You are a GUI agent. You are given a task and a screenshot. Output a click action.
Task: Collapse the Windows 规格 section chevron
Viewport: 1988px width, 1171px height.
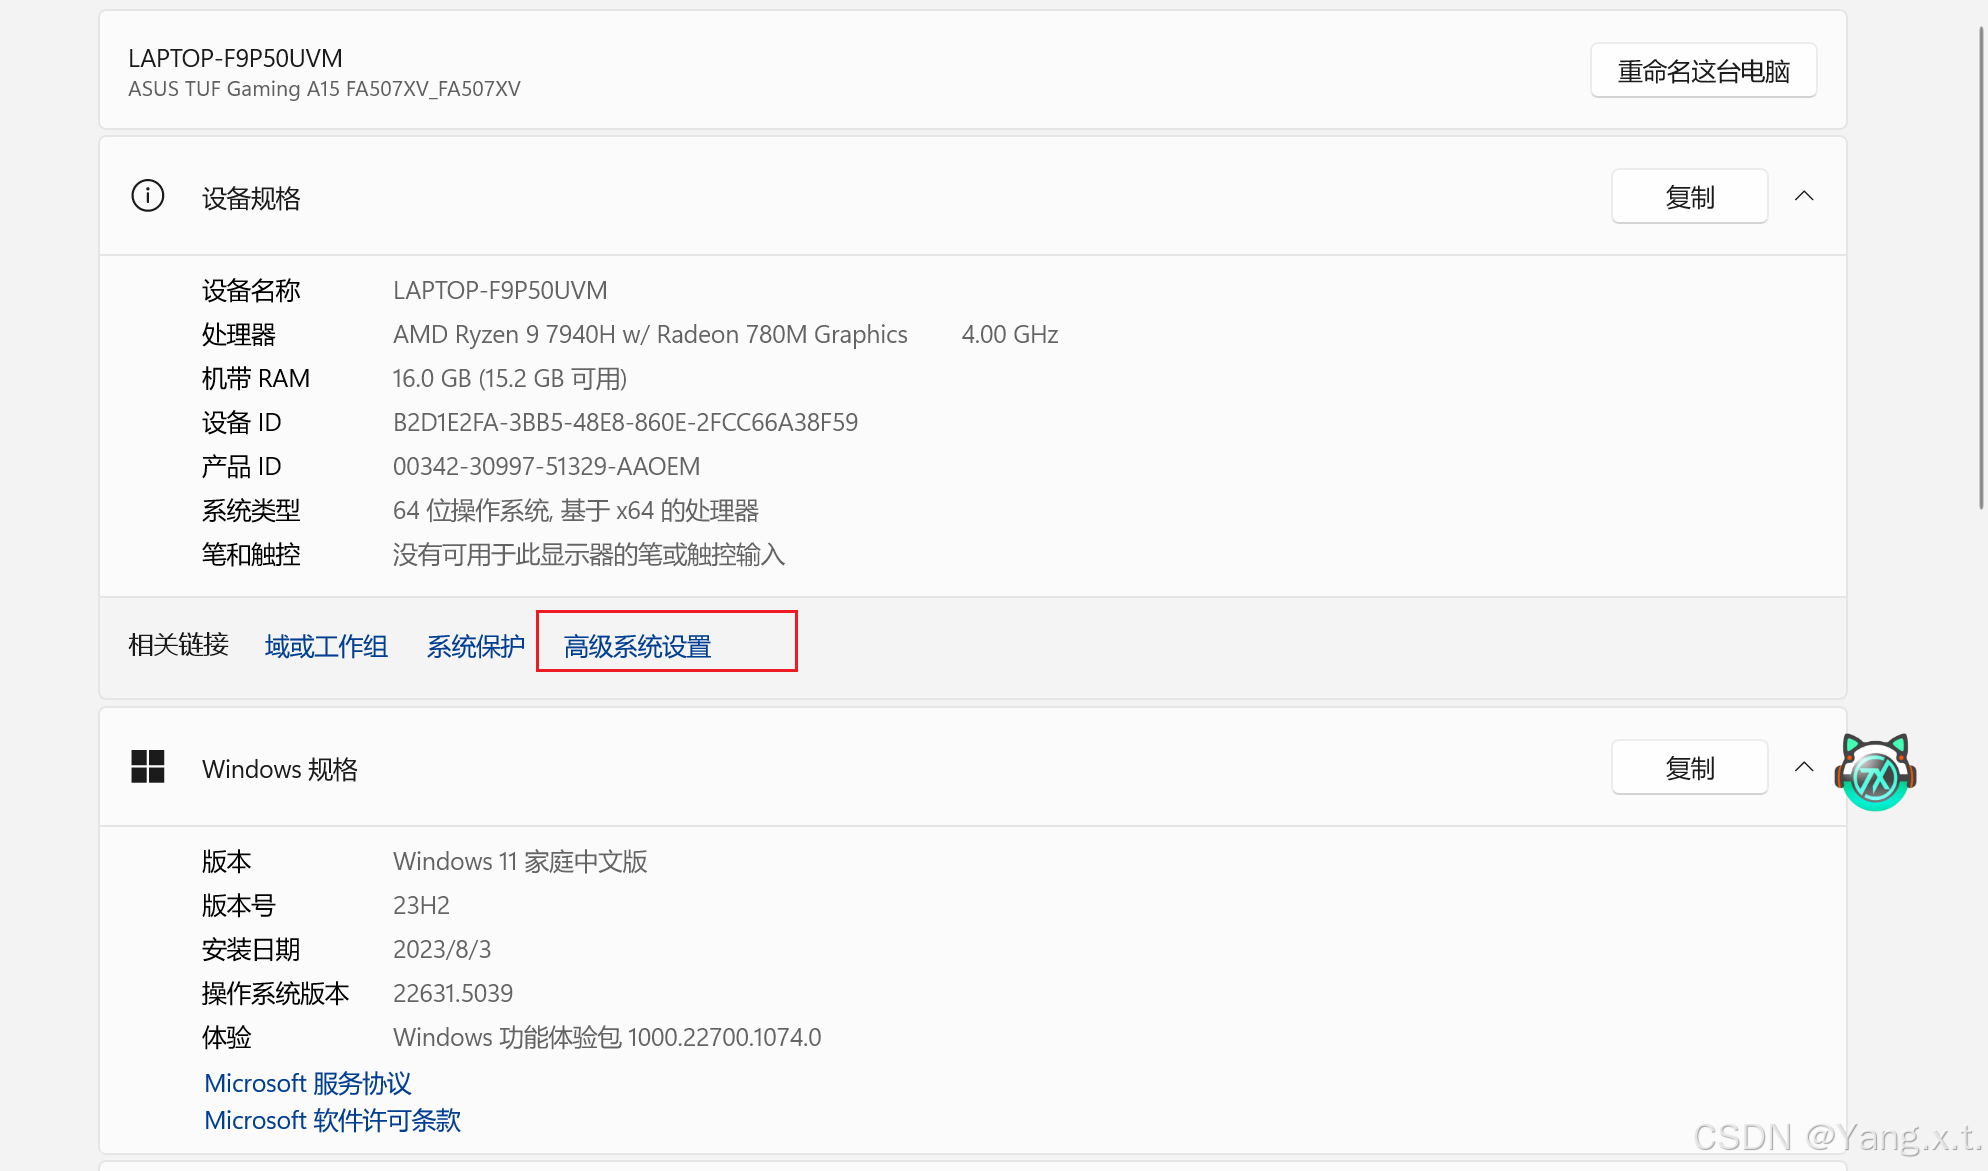click(x=1804, y=767)
